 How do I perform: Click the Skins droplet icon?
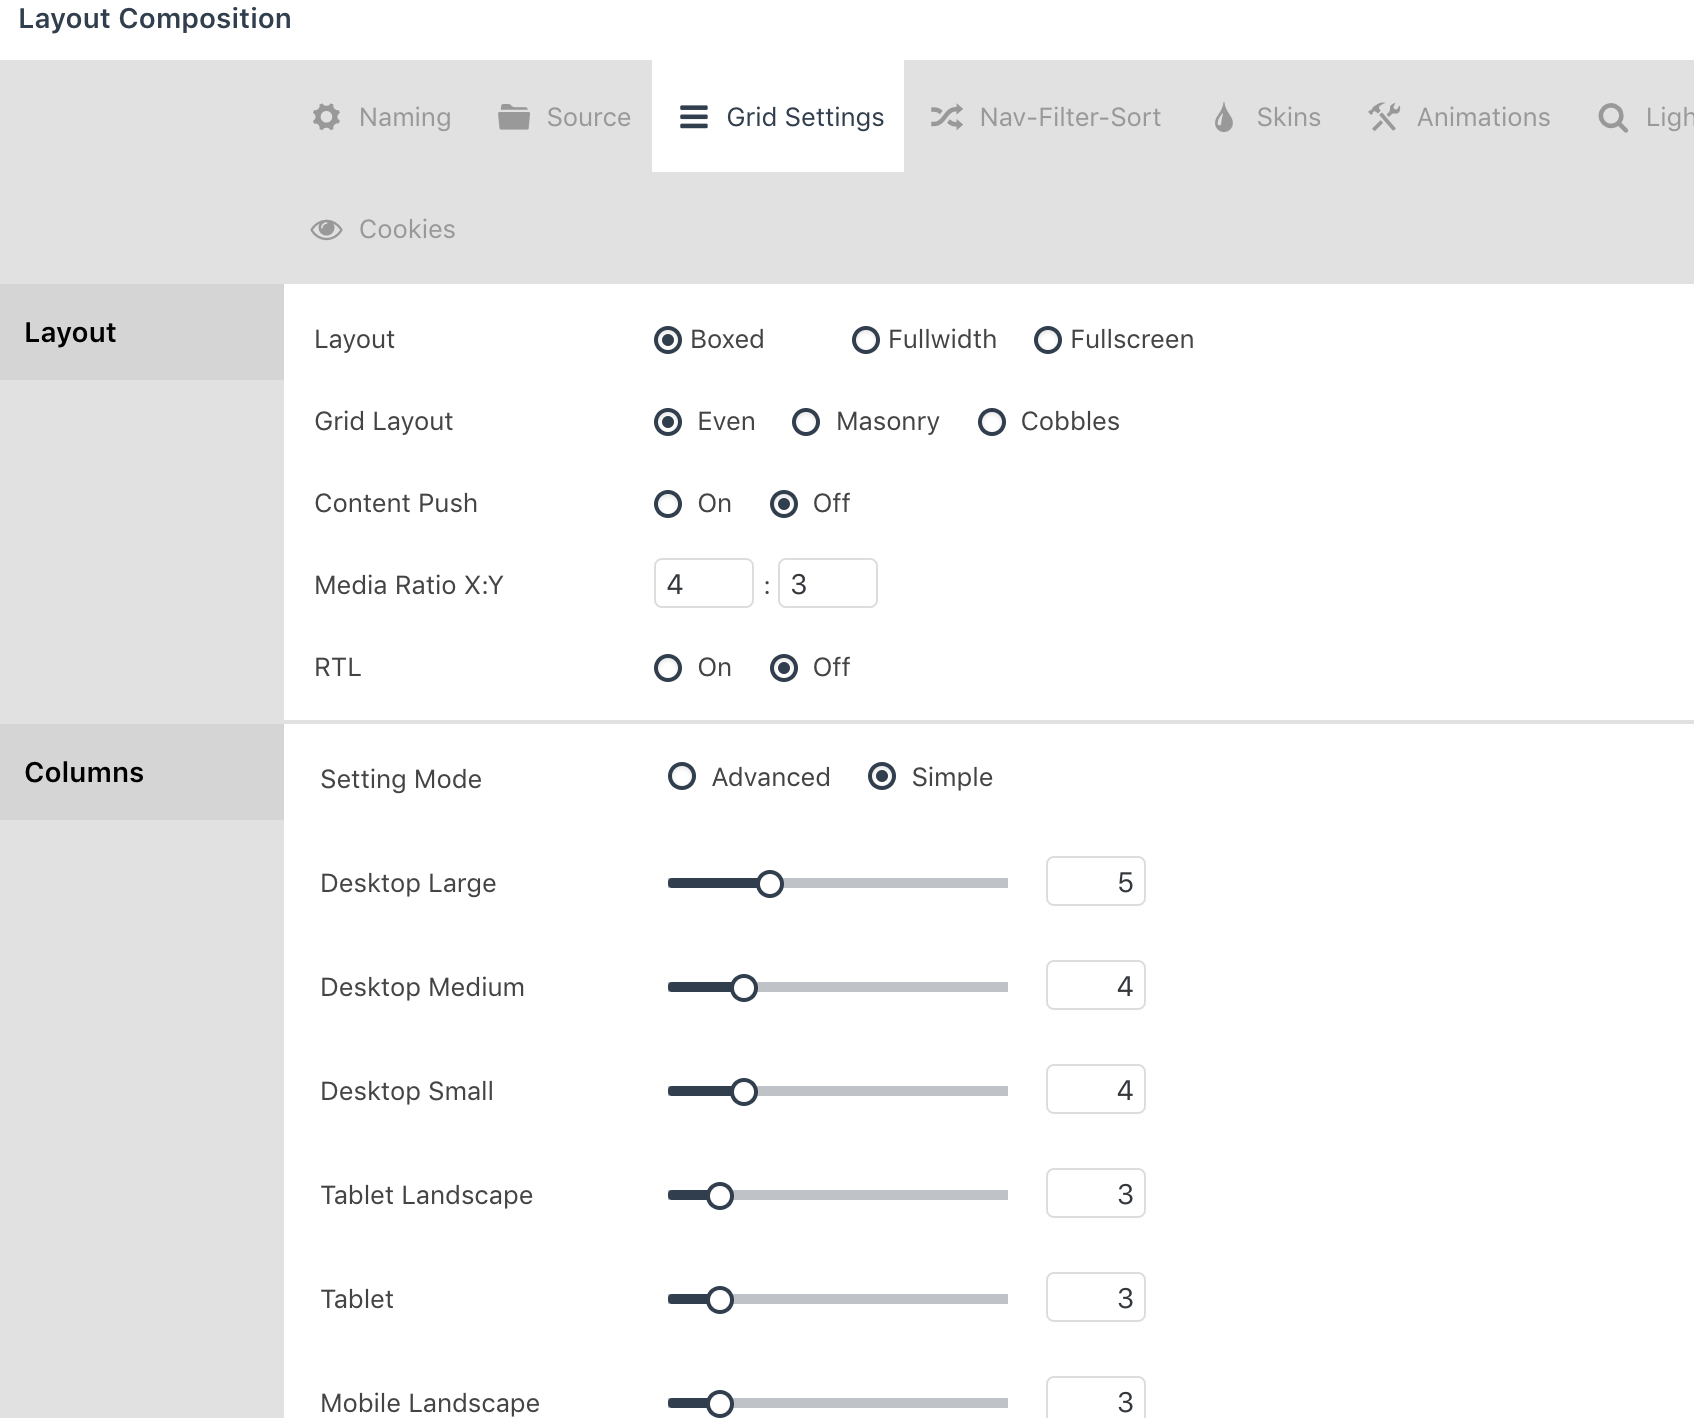pos(1223,117)
